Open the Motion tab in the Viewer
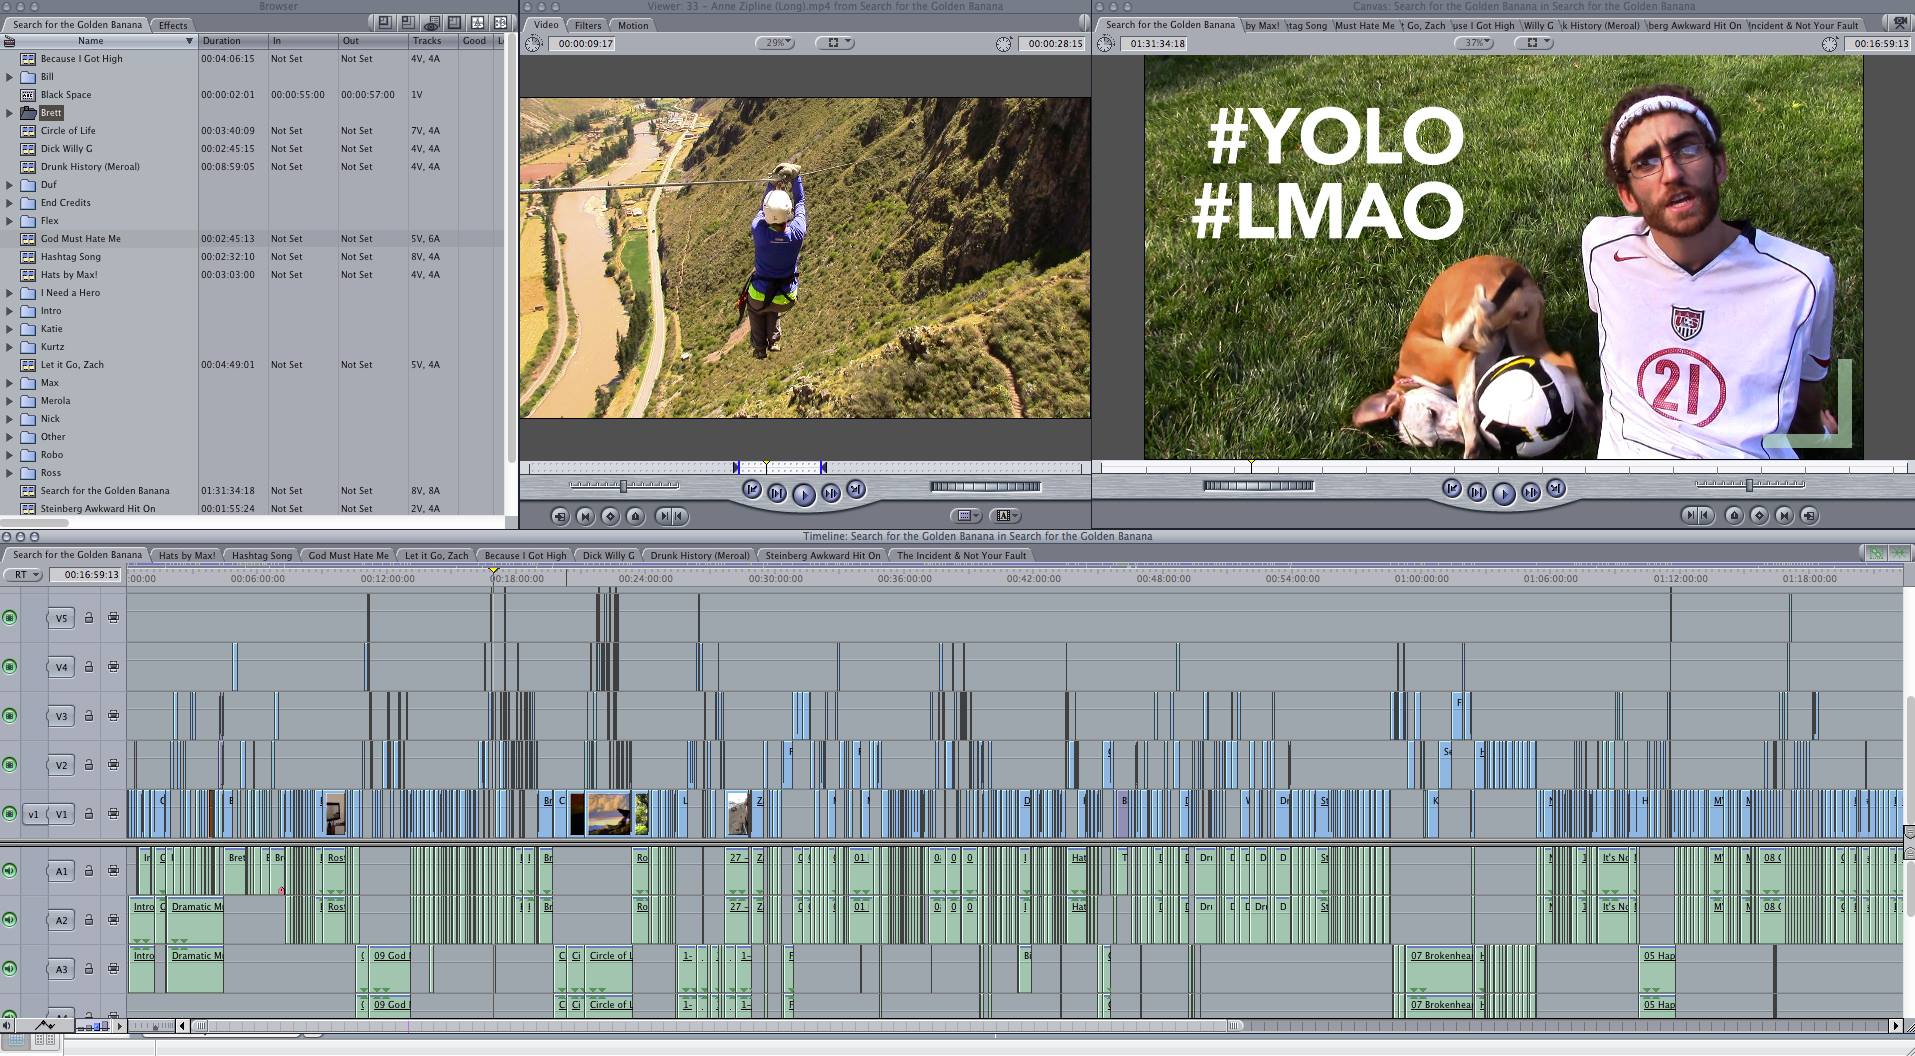Screen dimensions: 1915x1056 (x=632, y=25)
